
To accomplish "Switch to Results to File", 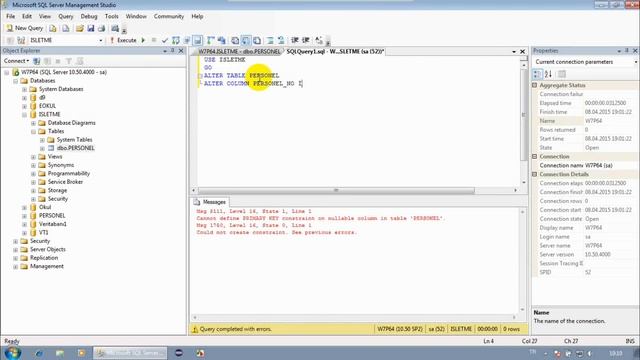I will 257,40.
